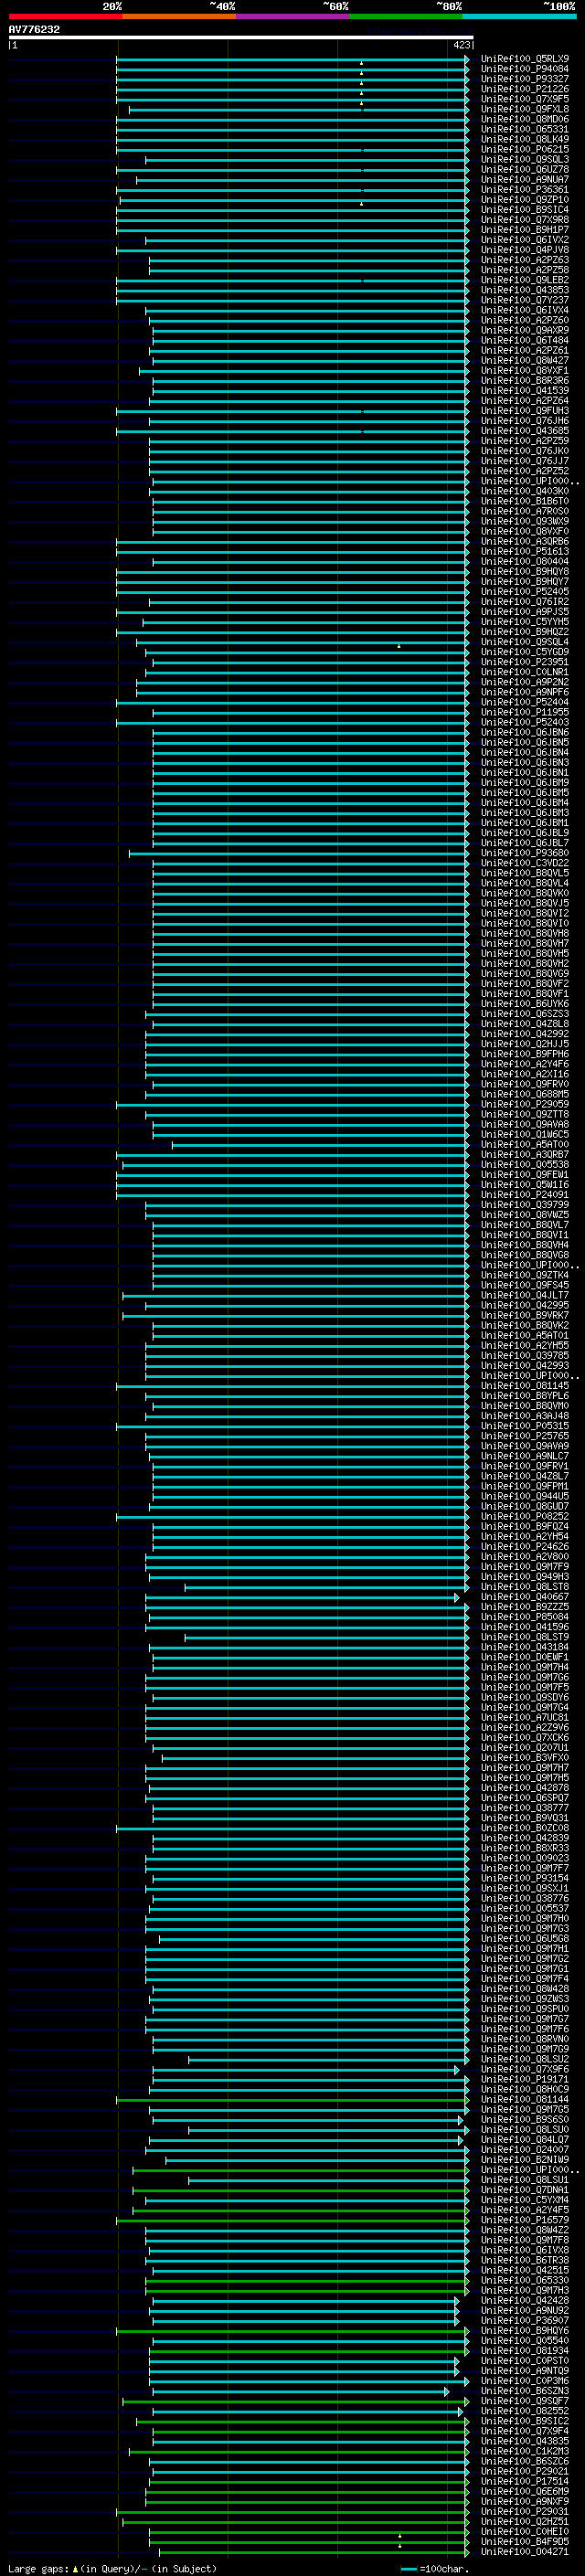Click the UniRef100_O82552 label
Viewport: 585px width, 2576px height.
pyautogui.click(x=524, y=2411)
